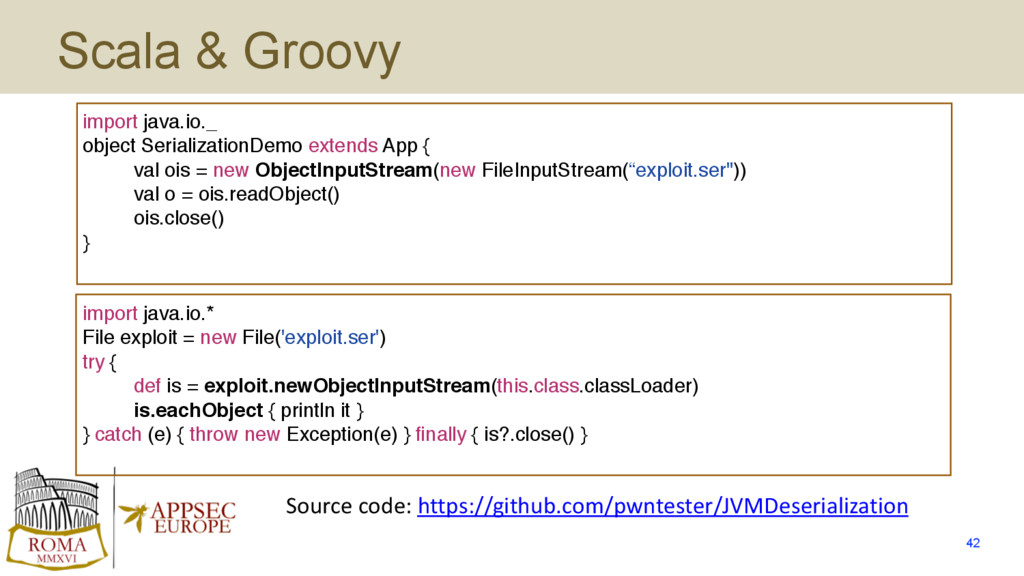Screen dimensions: 1024x576
Task: Click the slide number 42
Action: [972, 543]
